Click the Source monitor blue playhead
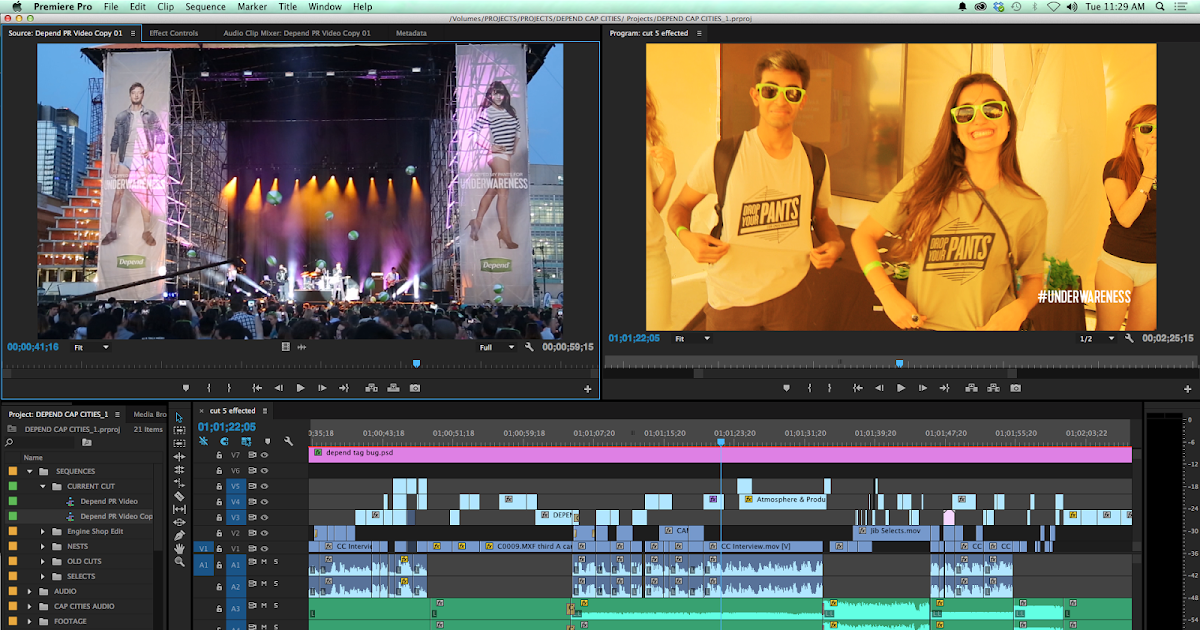The image size is (1200, 630). (416, 364)
